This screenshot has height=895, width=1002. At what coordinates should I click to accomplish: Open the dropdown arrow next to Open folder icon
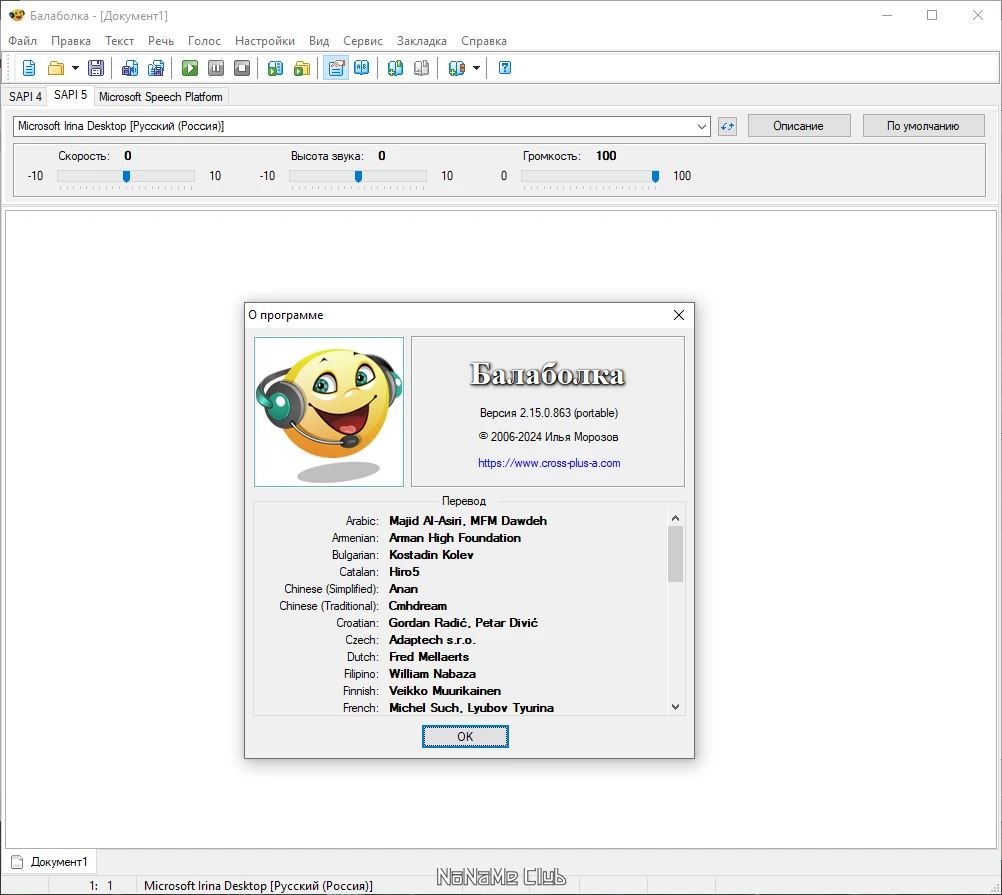point(75,68)
